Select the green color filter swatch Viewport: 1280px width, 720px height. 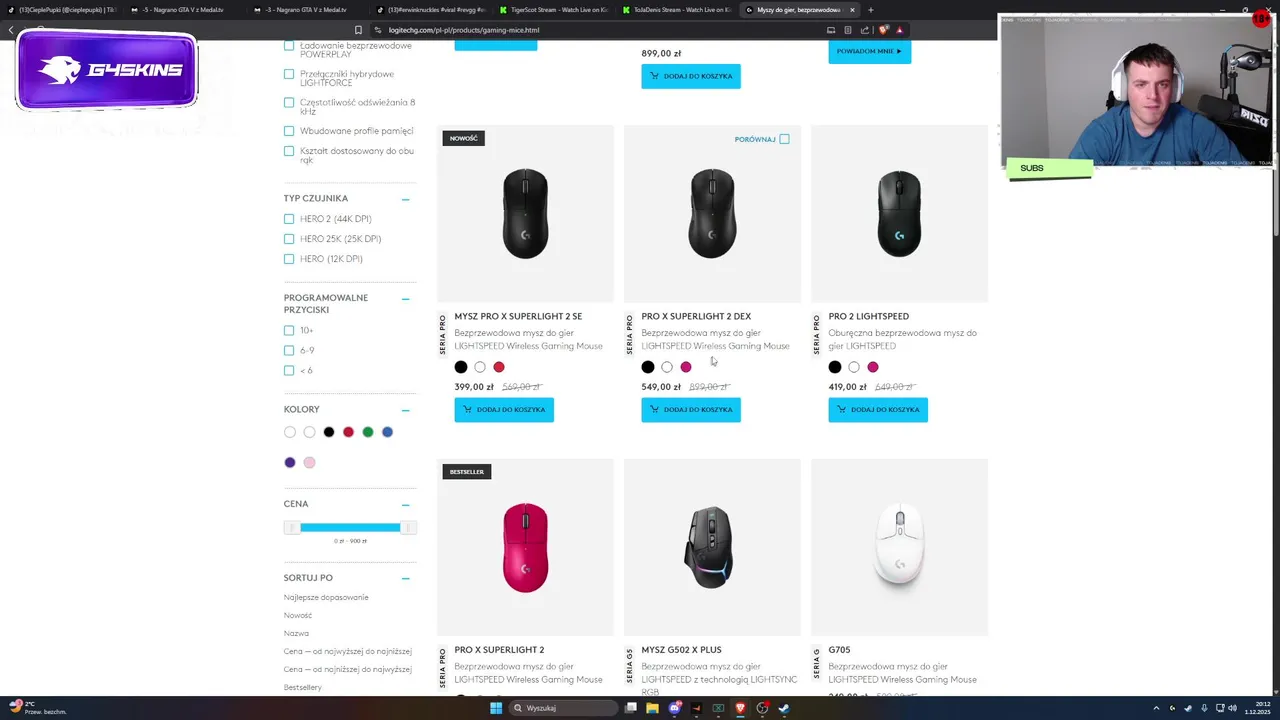368,432
